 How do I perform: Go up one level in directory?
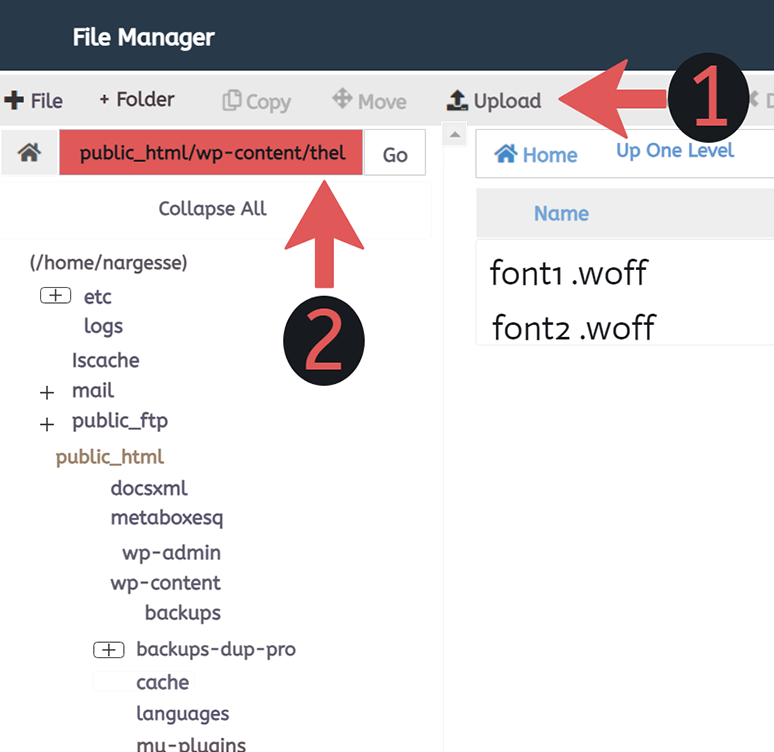pos(675,151)
